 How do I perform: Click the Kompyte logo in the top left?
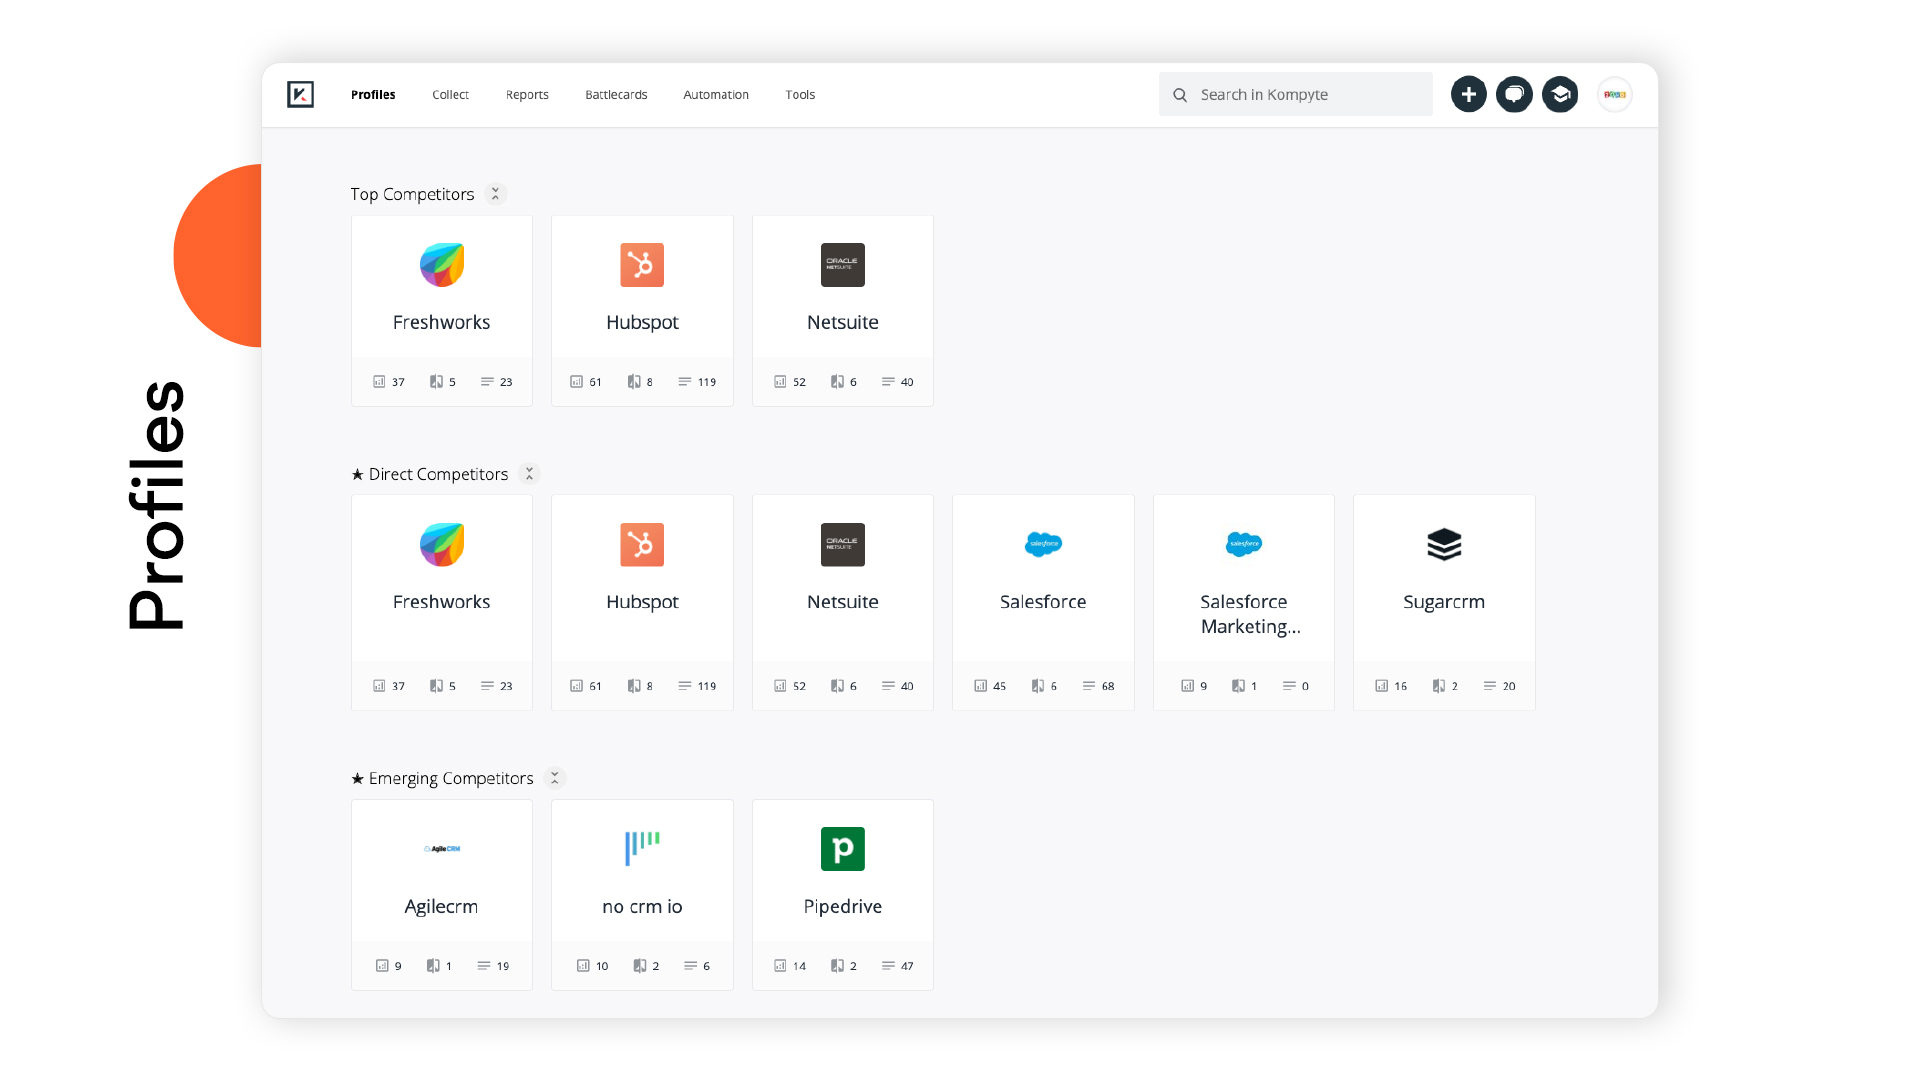pos(300,94)
